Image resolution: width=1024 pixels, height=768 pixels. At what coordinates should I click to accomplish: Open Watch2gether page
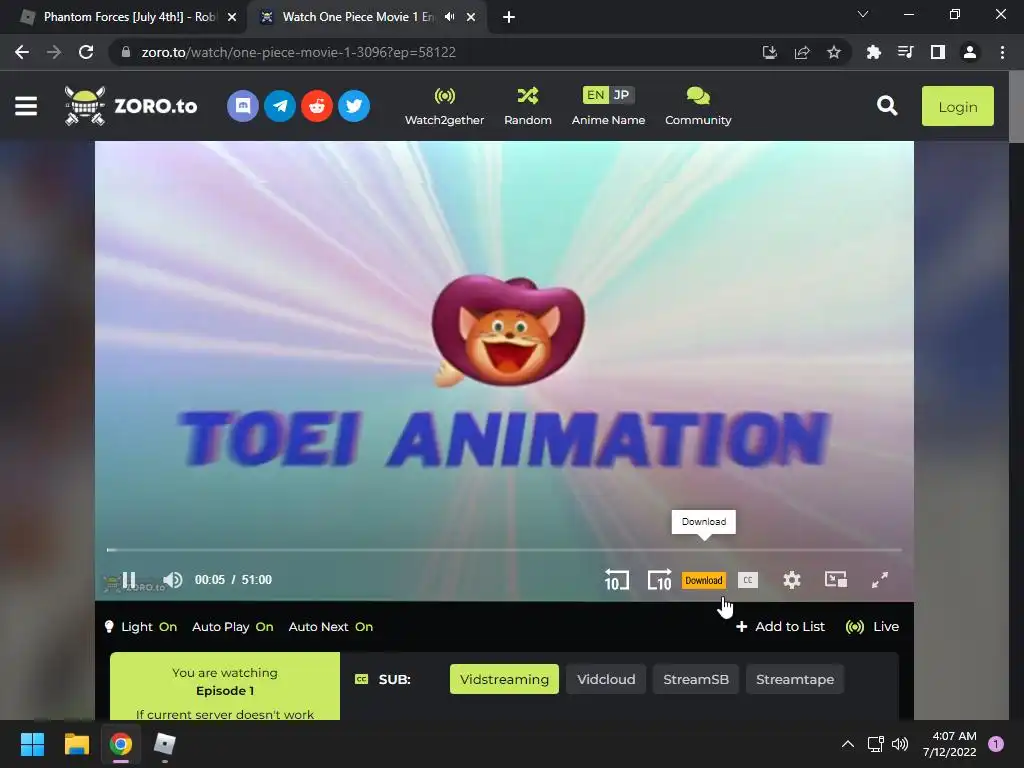444,106
